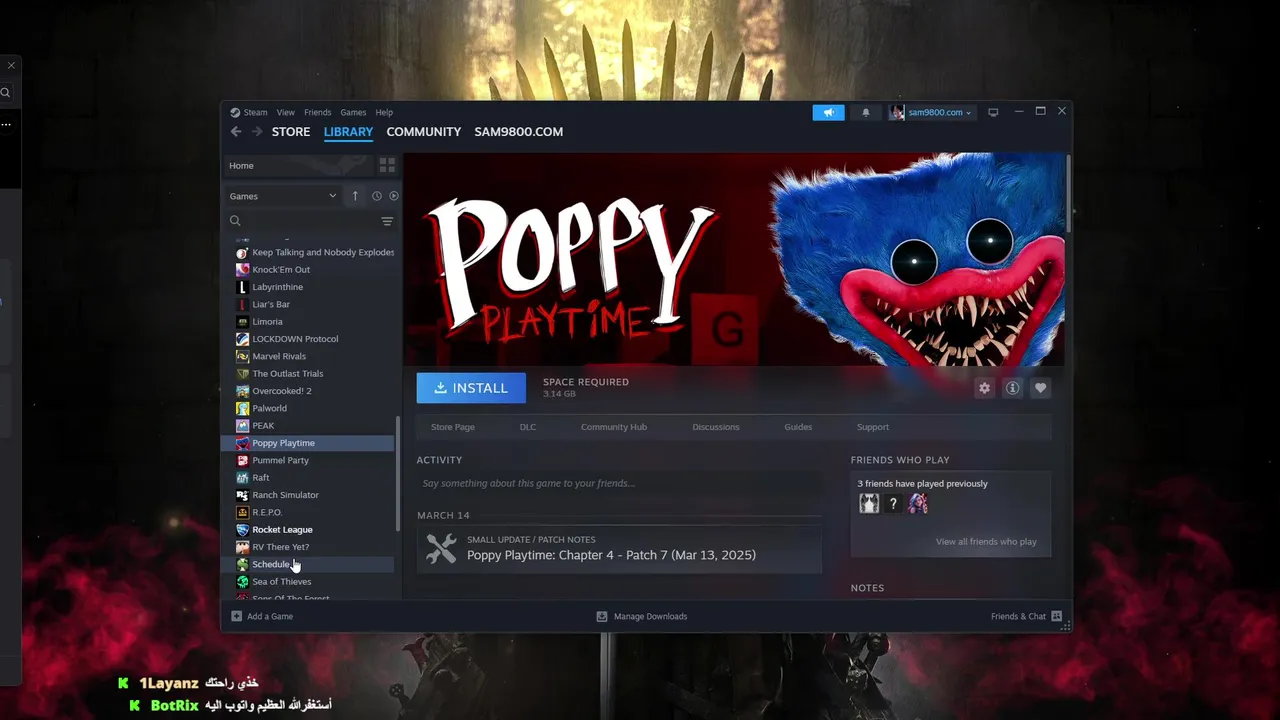Image resolution: width=1280 pixels, height=720 pixels.
Task: Open the announcements megaphone button
Action: coord(828,113)
